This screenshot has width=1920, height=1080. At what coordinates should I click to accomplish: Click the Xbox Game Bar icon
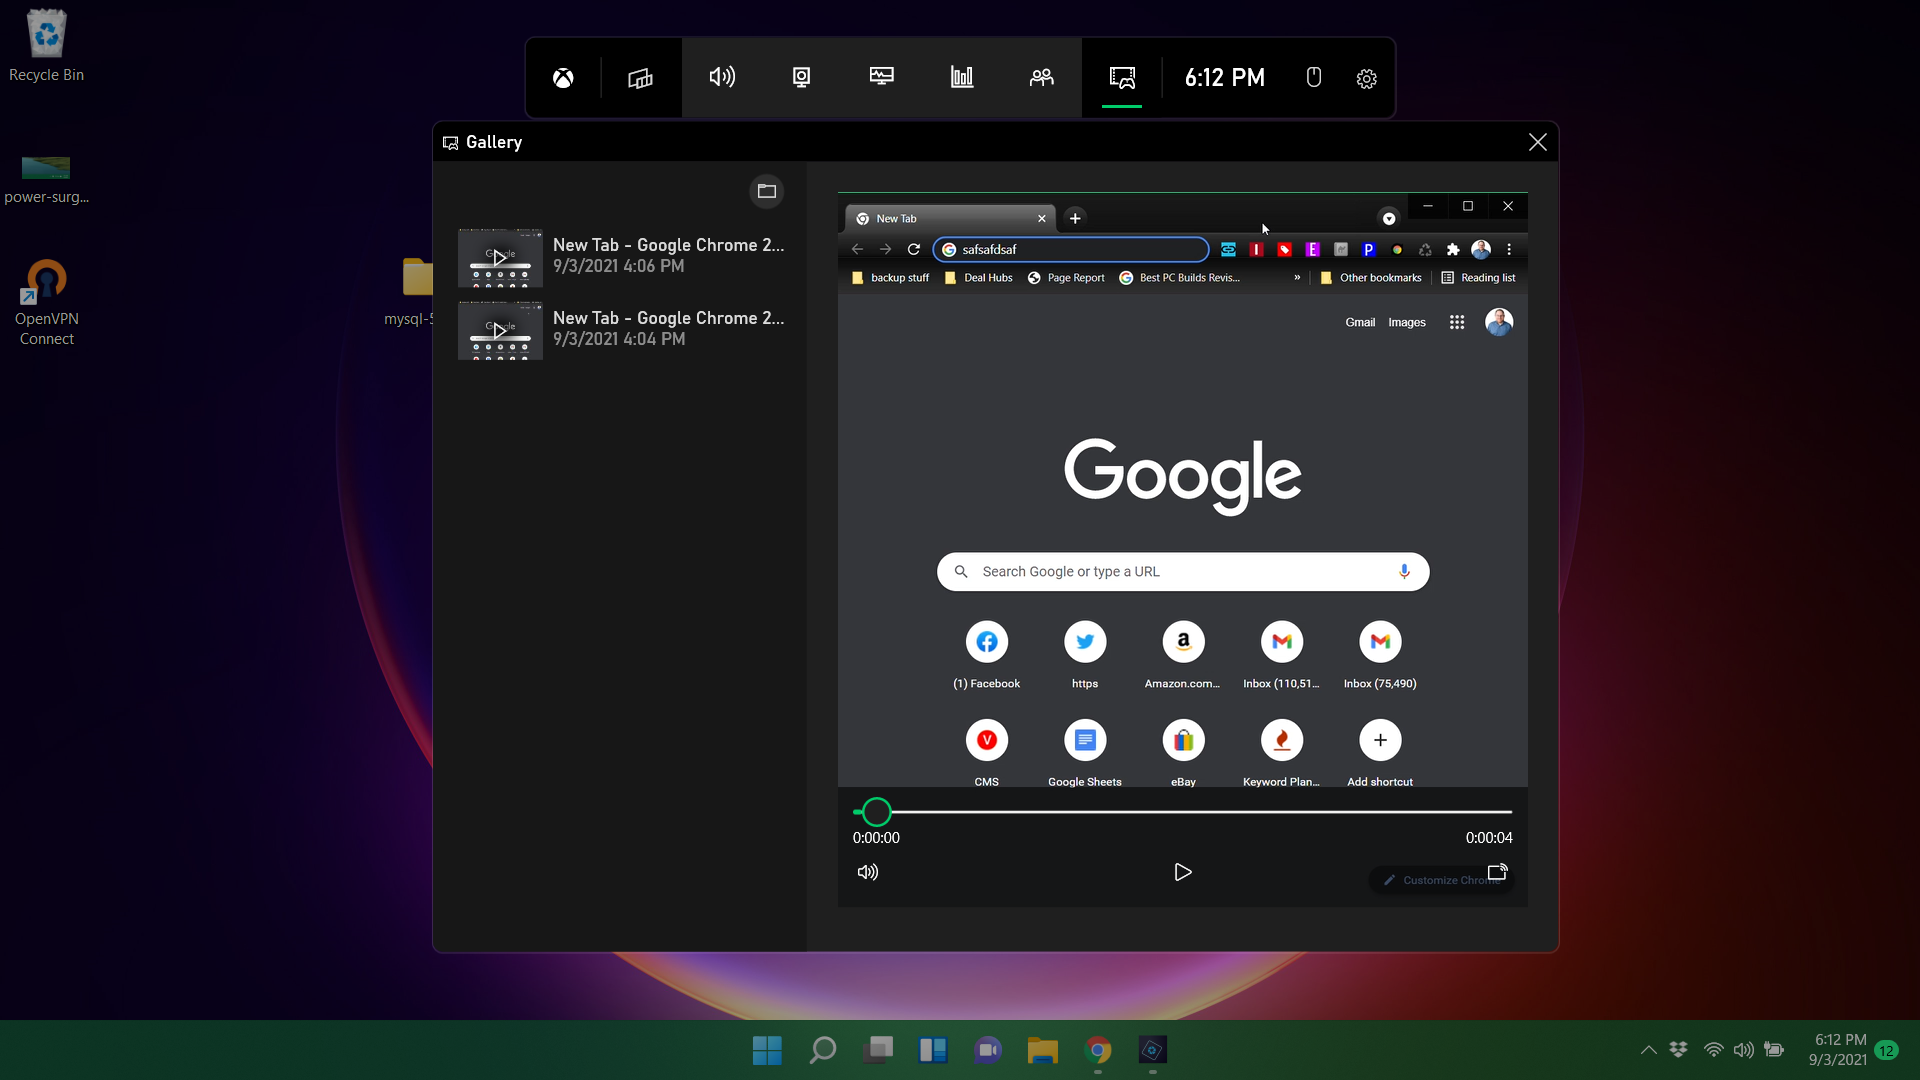click(562, 78)
